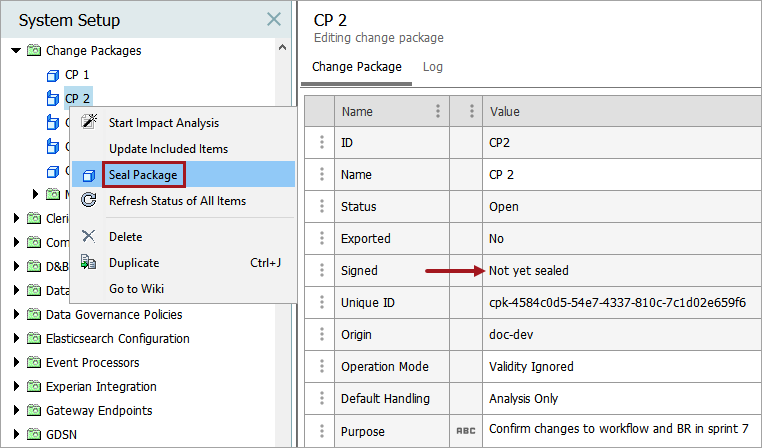The height and width of the screenshot is (448, 762).
Task: Click the Start Impact Analysis icon
Action: (89, 123)
